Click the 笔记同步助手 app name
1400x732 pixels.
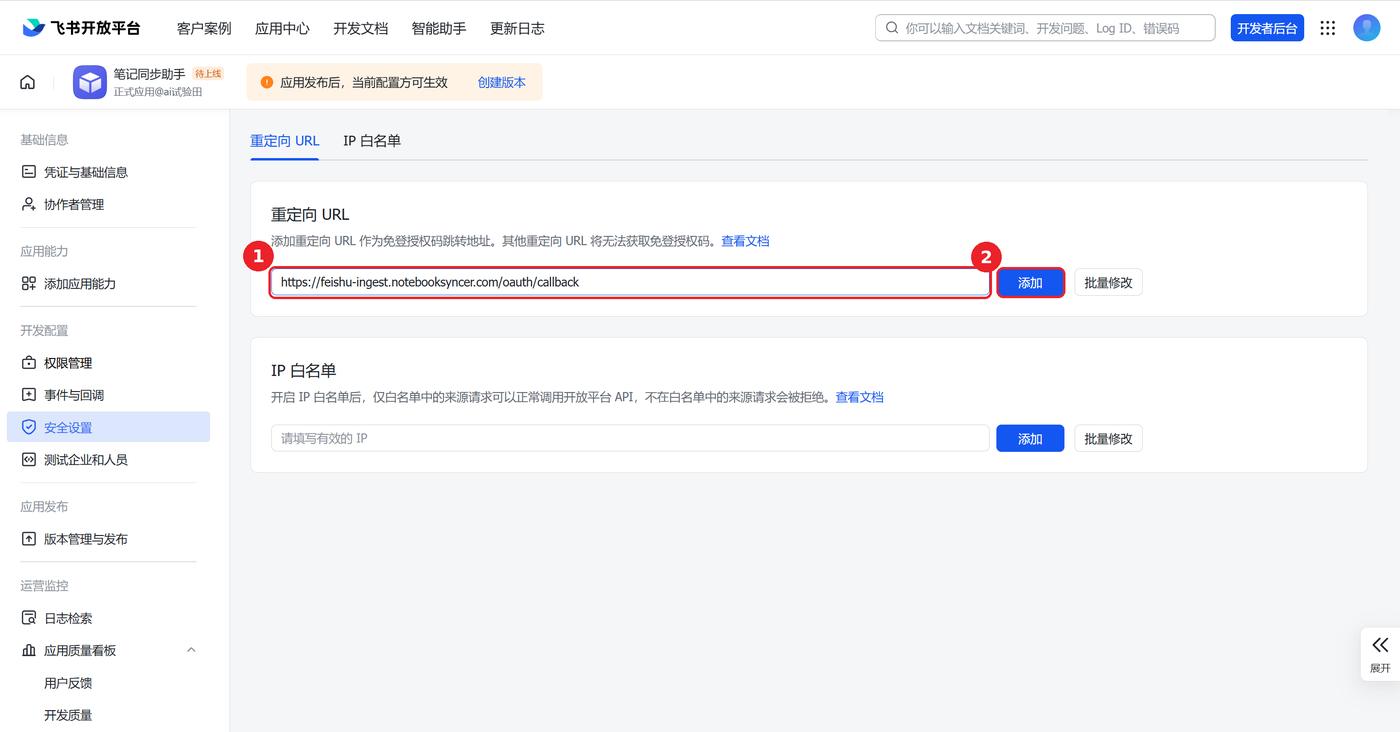coord(149,74)
